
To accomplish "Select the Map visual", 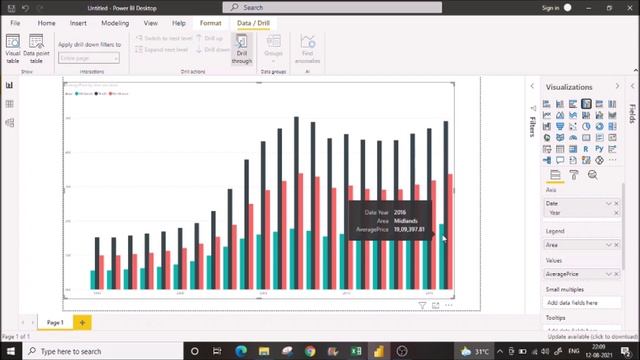I will click(547, 138).
